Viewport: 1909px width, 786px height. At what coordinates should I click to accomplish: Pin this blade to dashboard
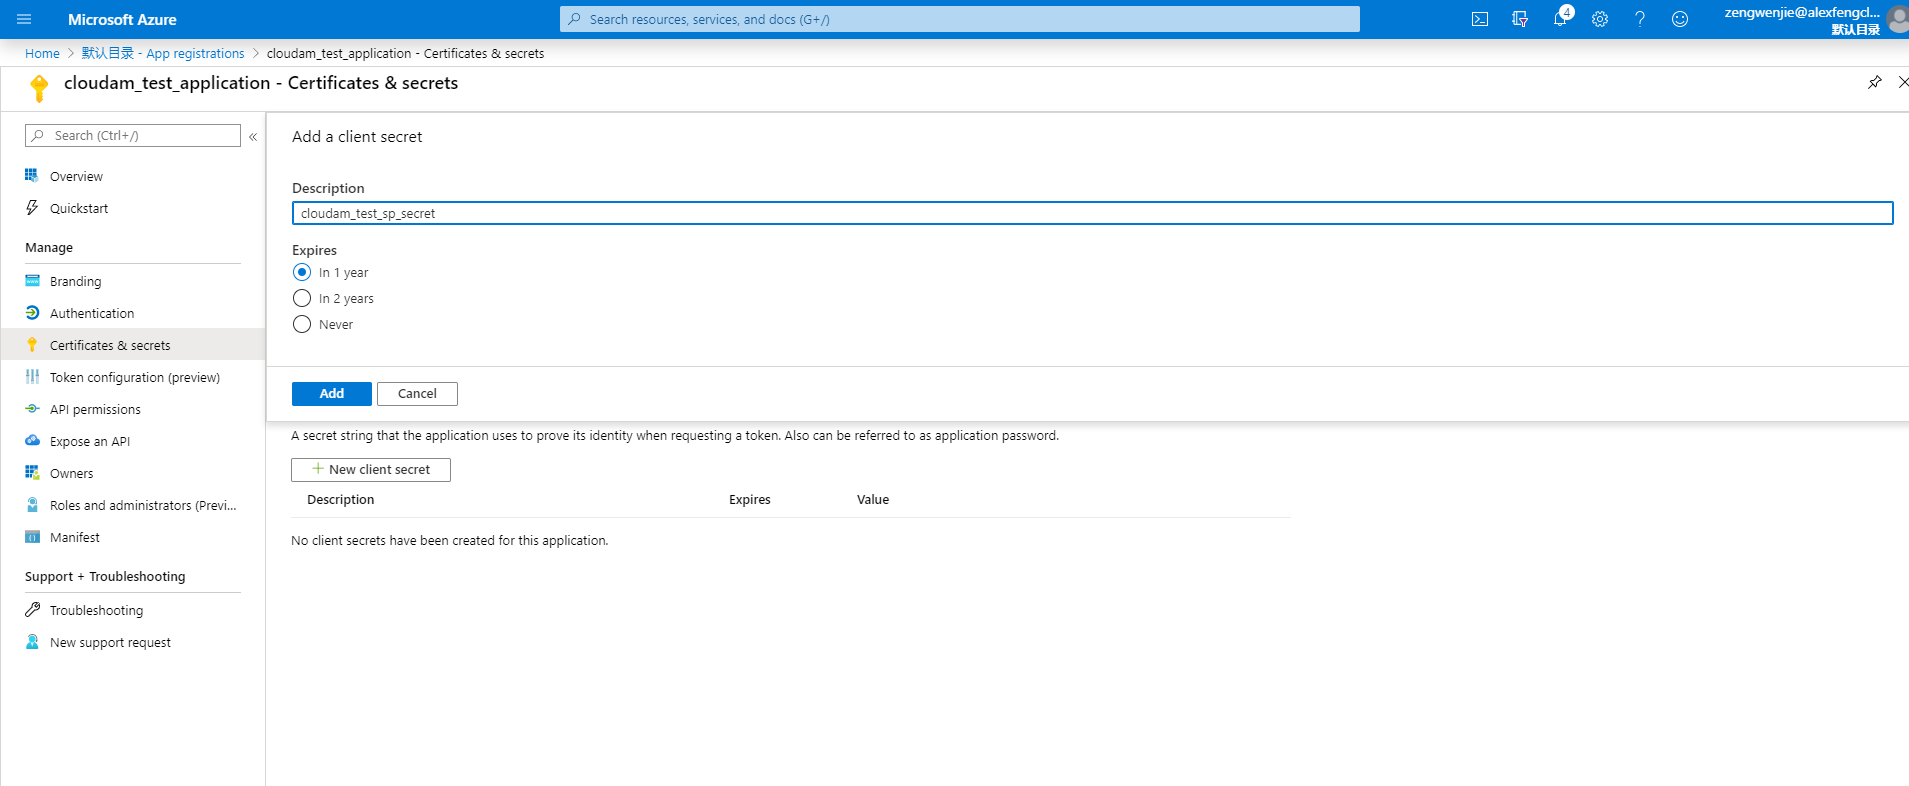click(1874, 82)
